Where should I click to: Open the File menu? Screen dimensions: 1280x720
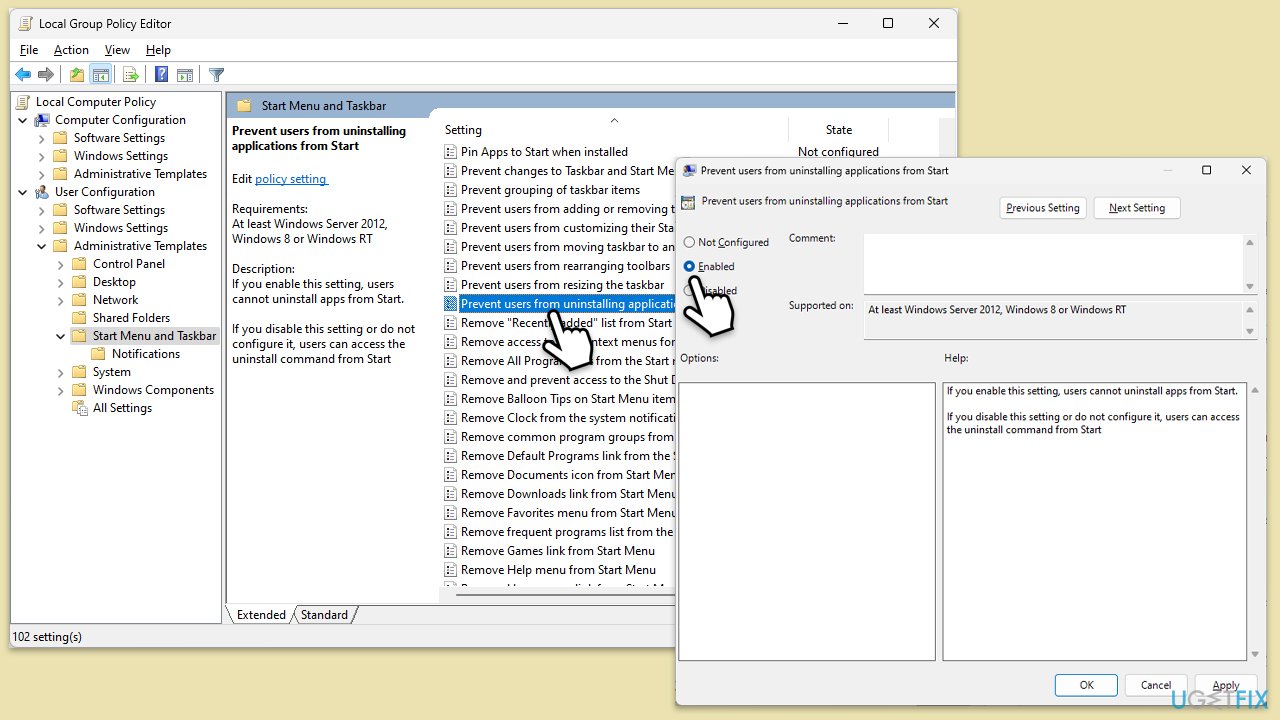[x=29, y=50]
